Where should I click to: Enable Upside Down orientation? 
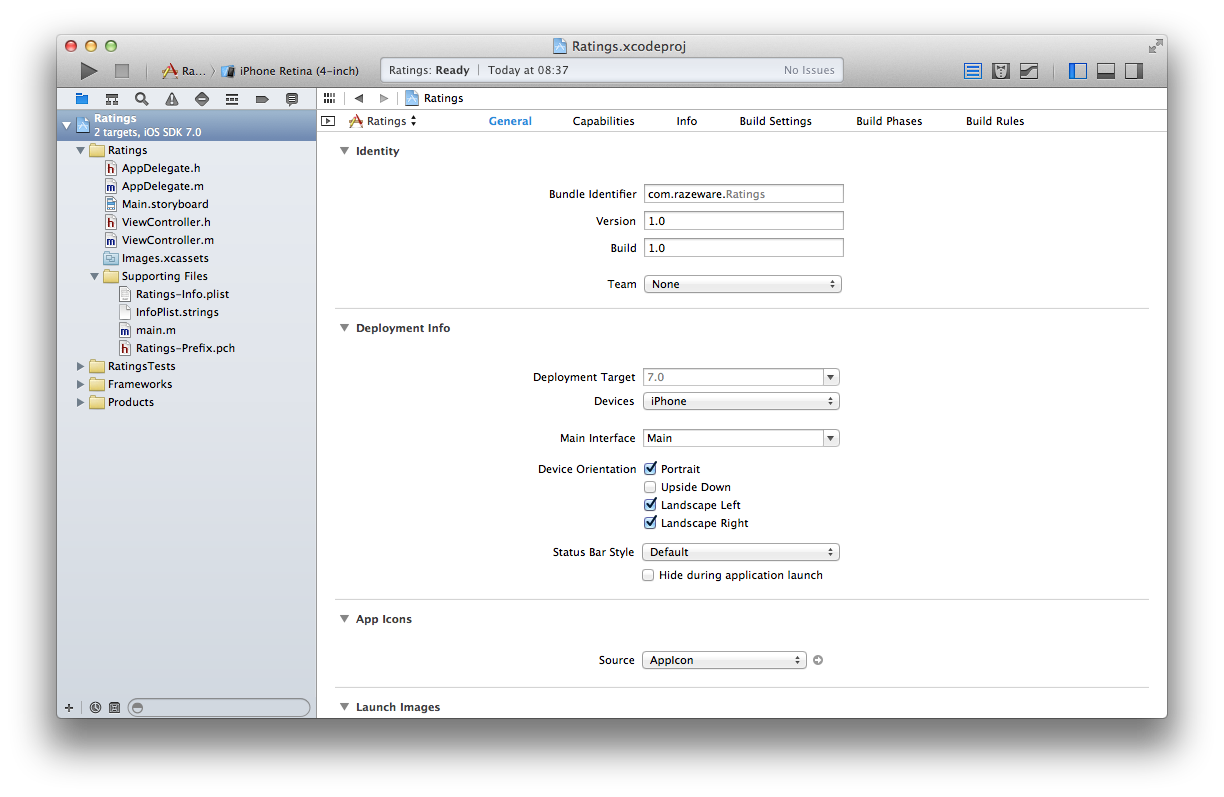650,487
